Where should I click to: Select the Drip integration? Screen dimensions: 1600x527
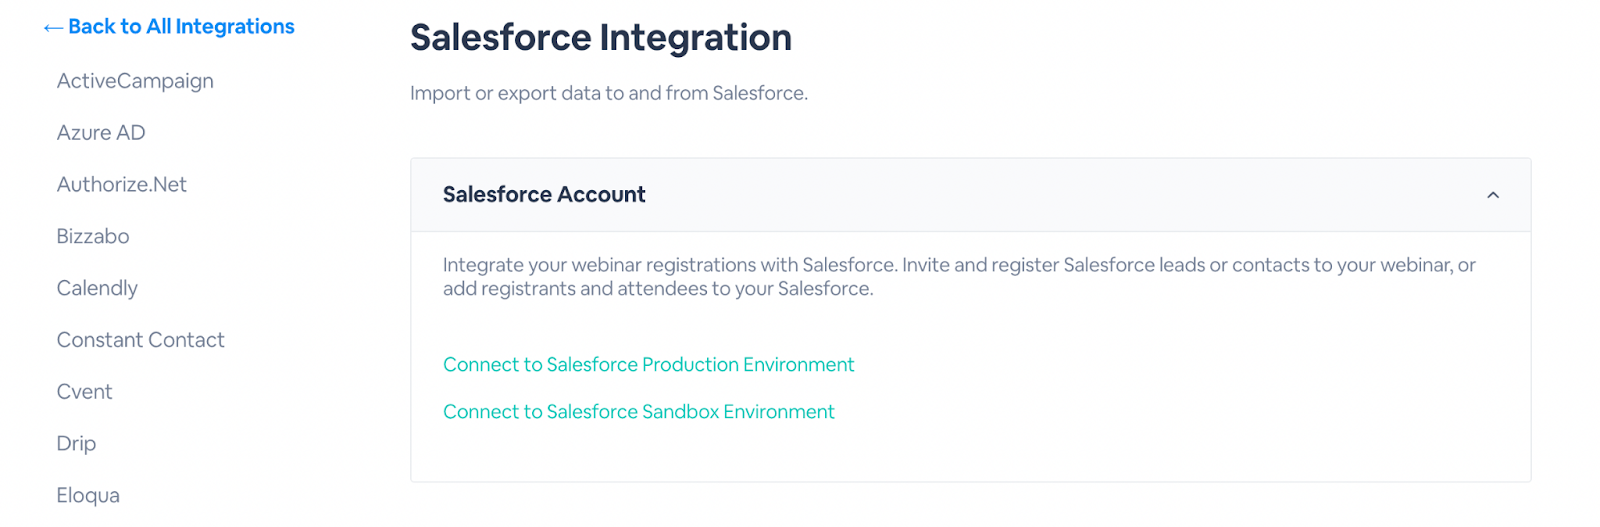pyautogui.click(x=76, y=443)
